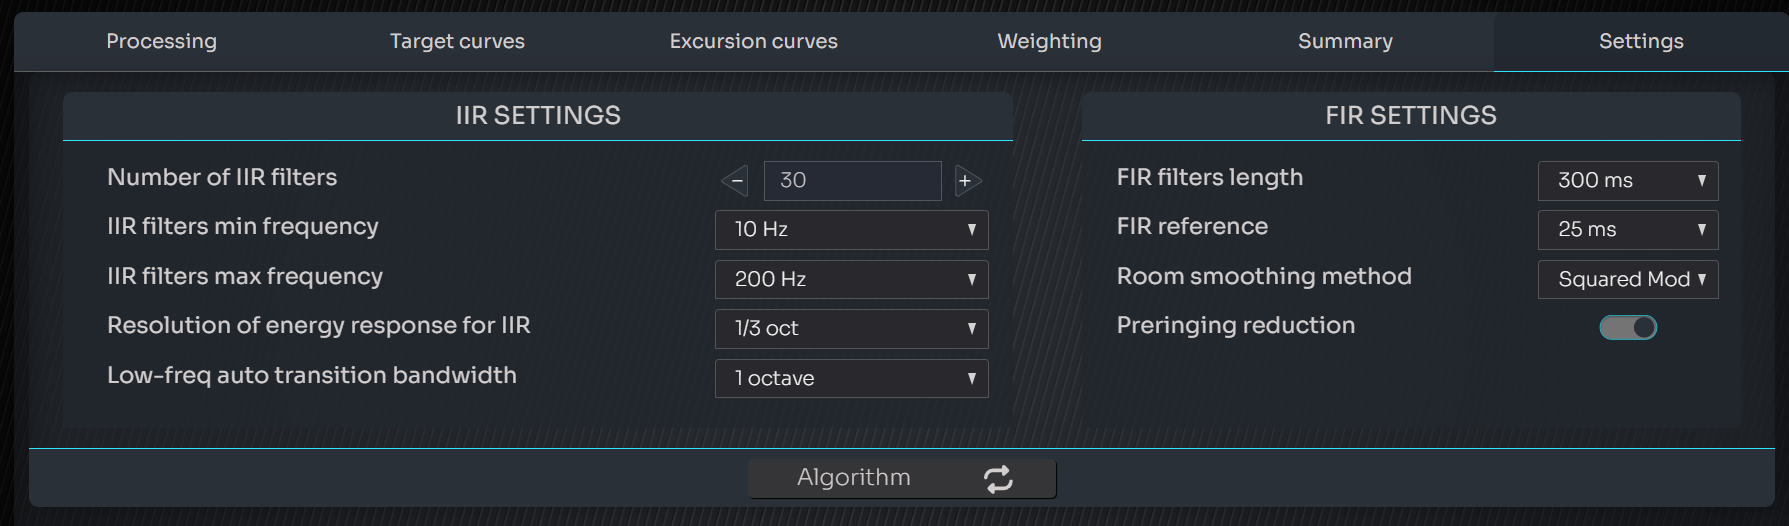
Task: Open the Target curves tab
Action: coord(457,42)
